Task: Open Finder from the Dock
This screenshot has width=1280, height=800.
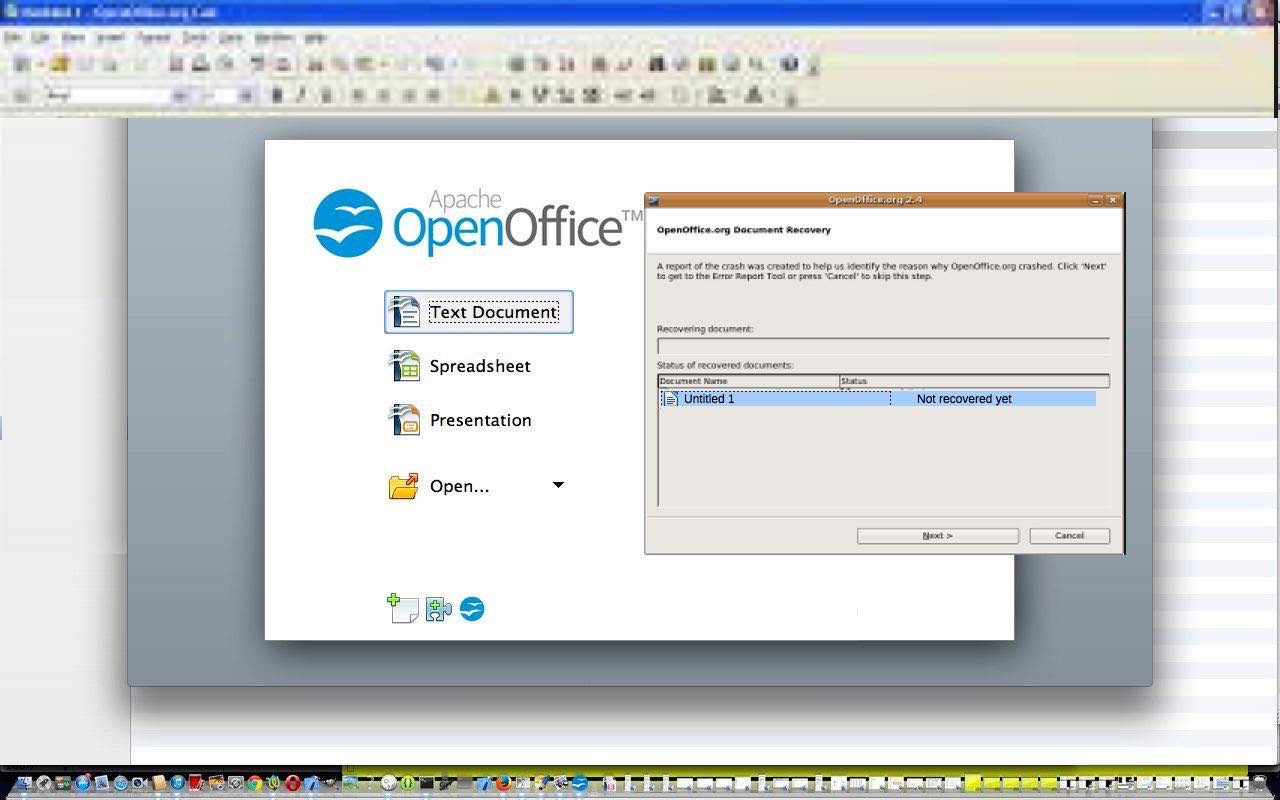Action: [24, 783]
